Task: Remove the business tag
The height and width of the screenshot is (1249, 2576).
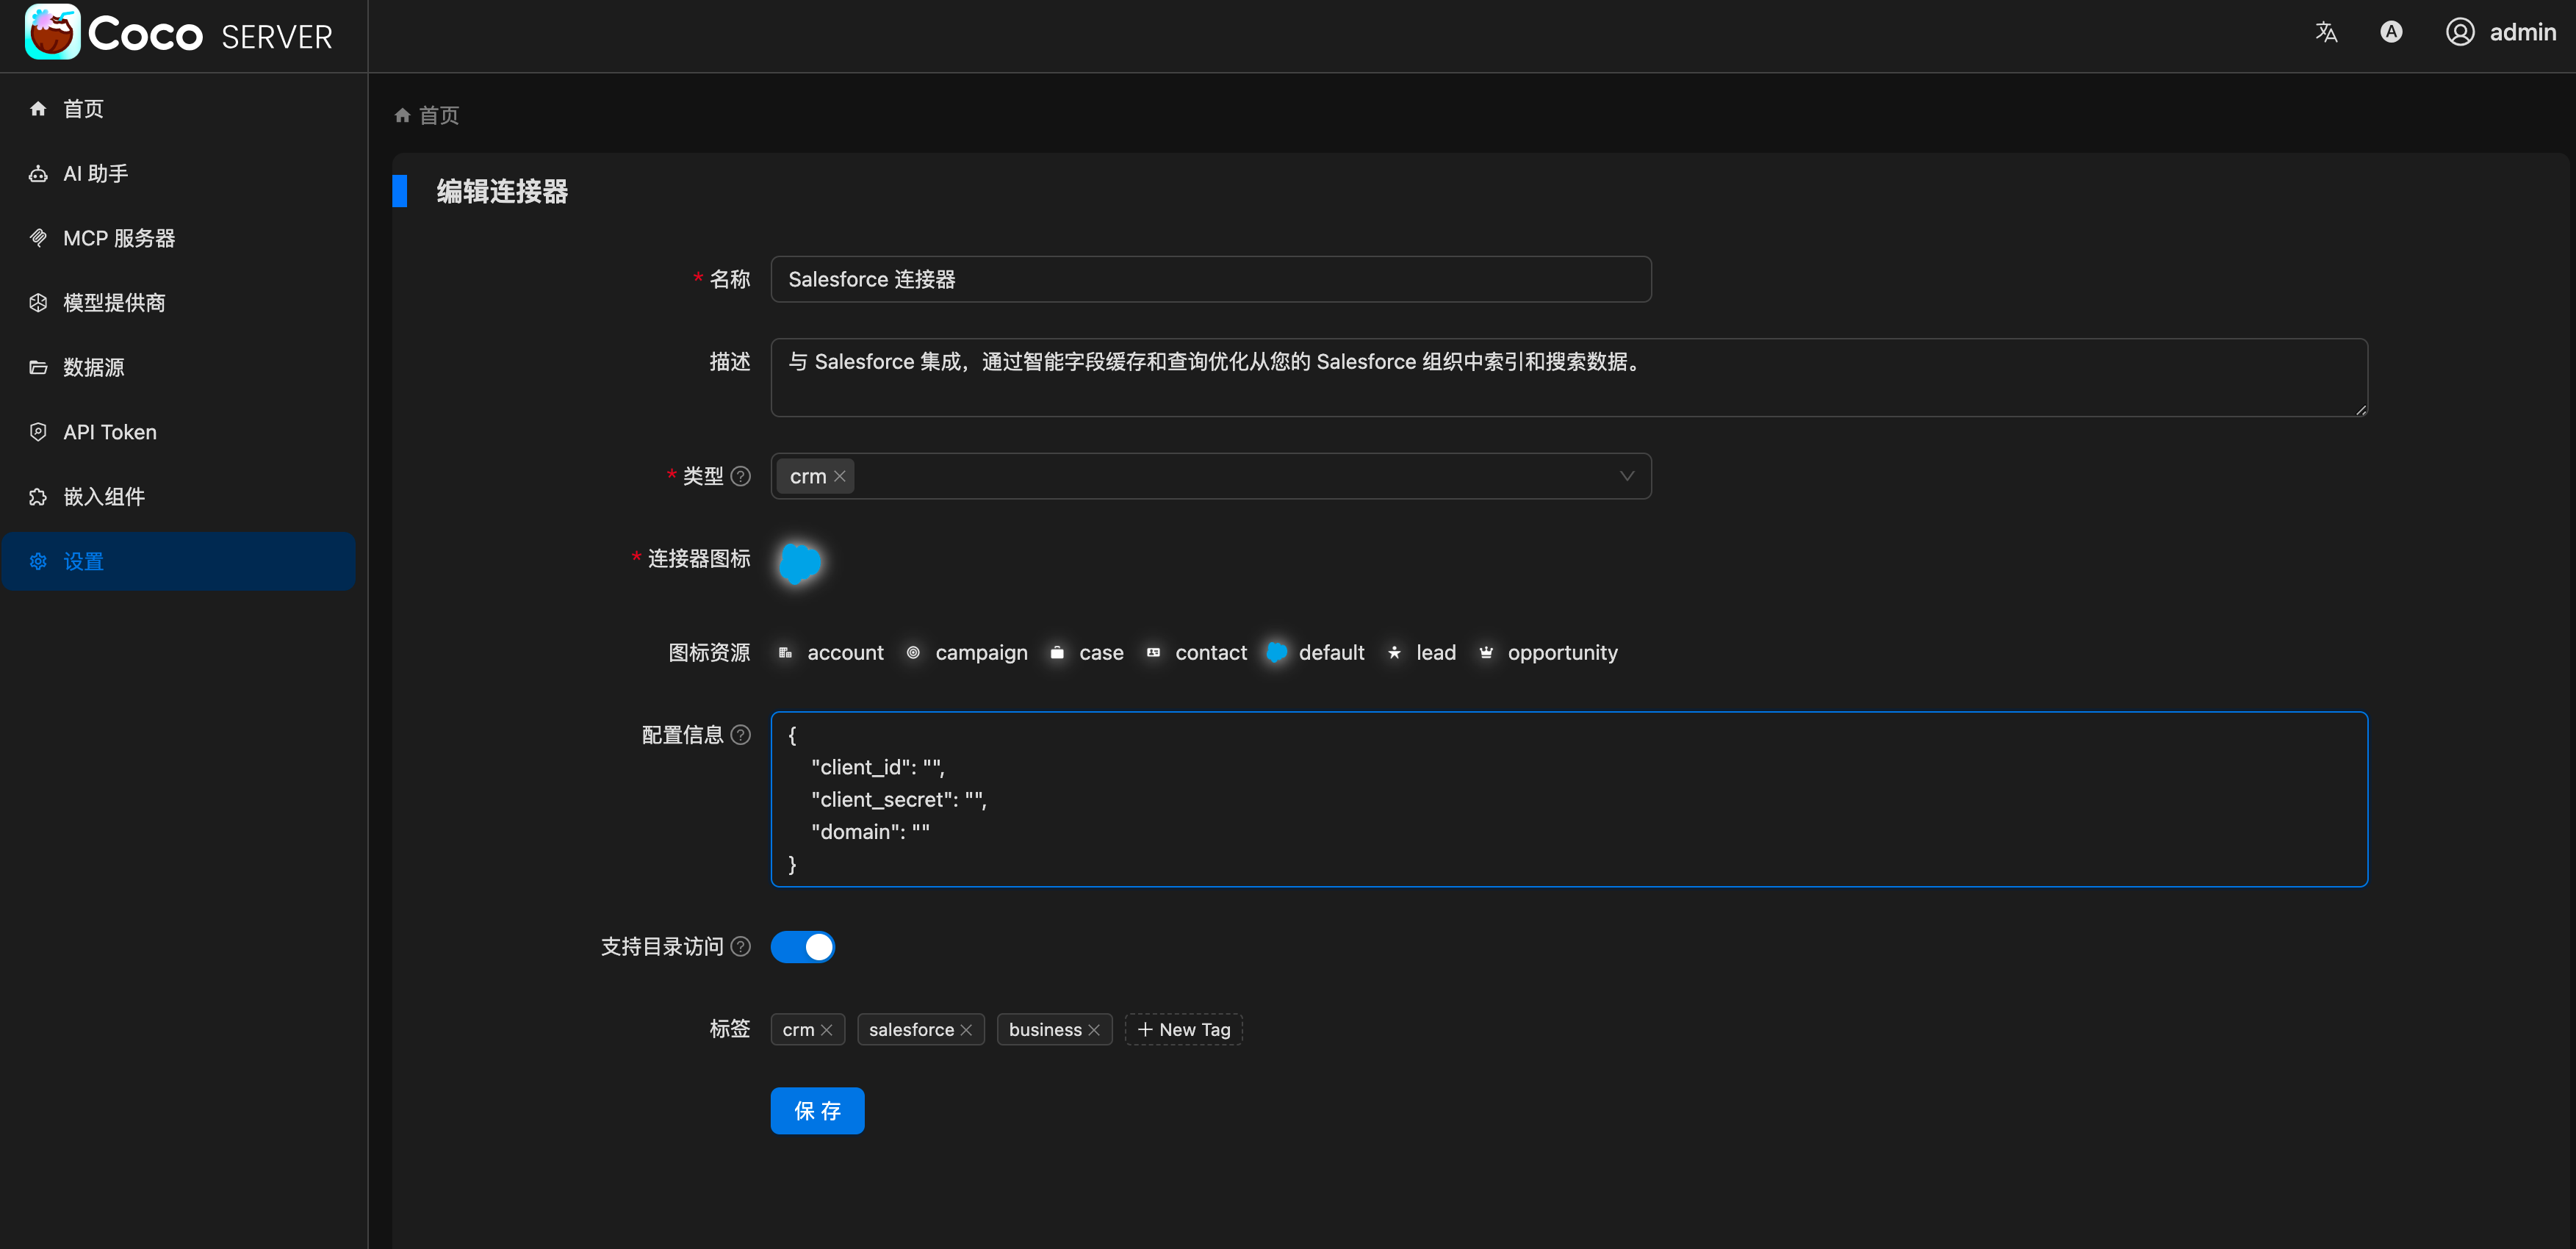Action: click(1094, 1030)
